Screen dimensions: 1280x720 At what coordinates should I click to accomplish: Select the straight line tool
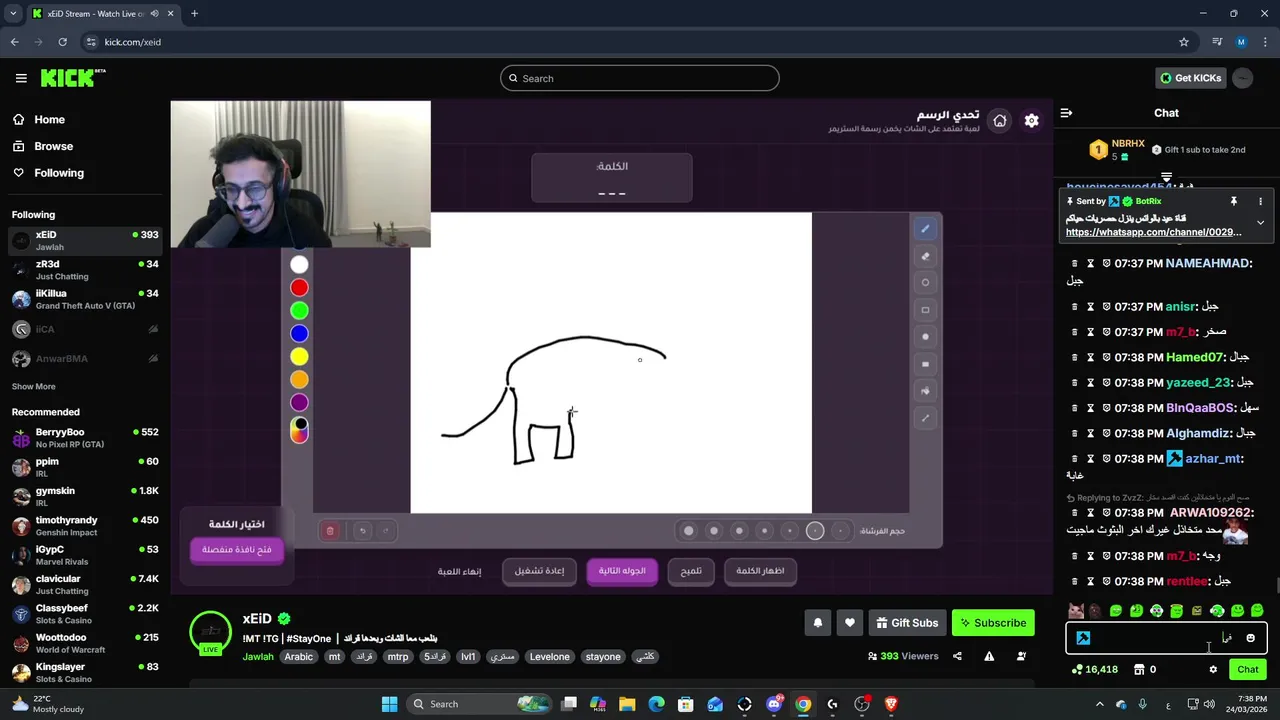click(x=925, y=418)
